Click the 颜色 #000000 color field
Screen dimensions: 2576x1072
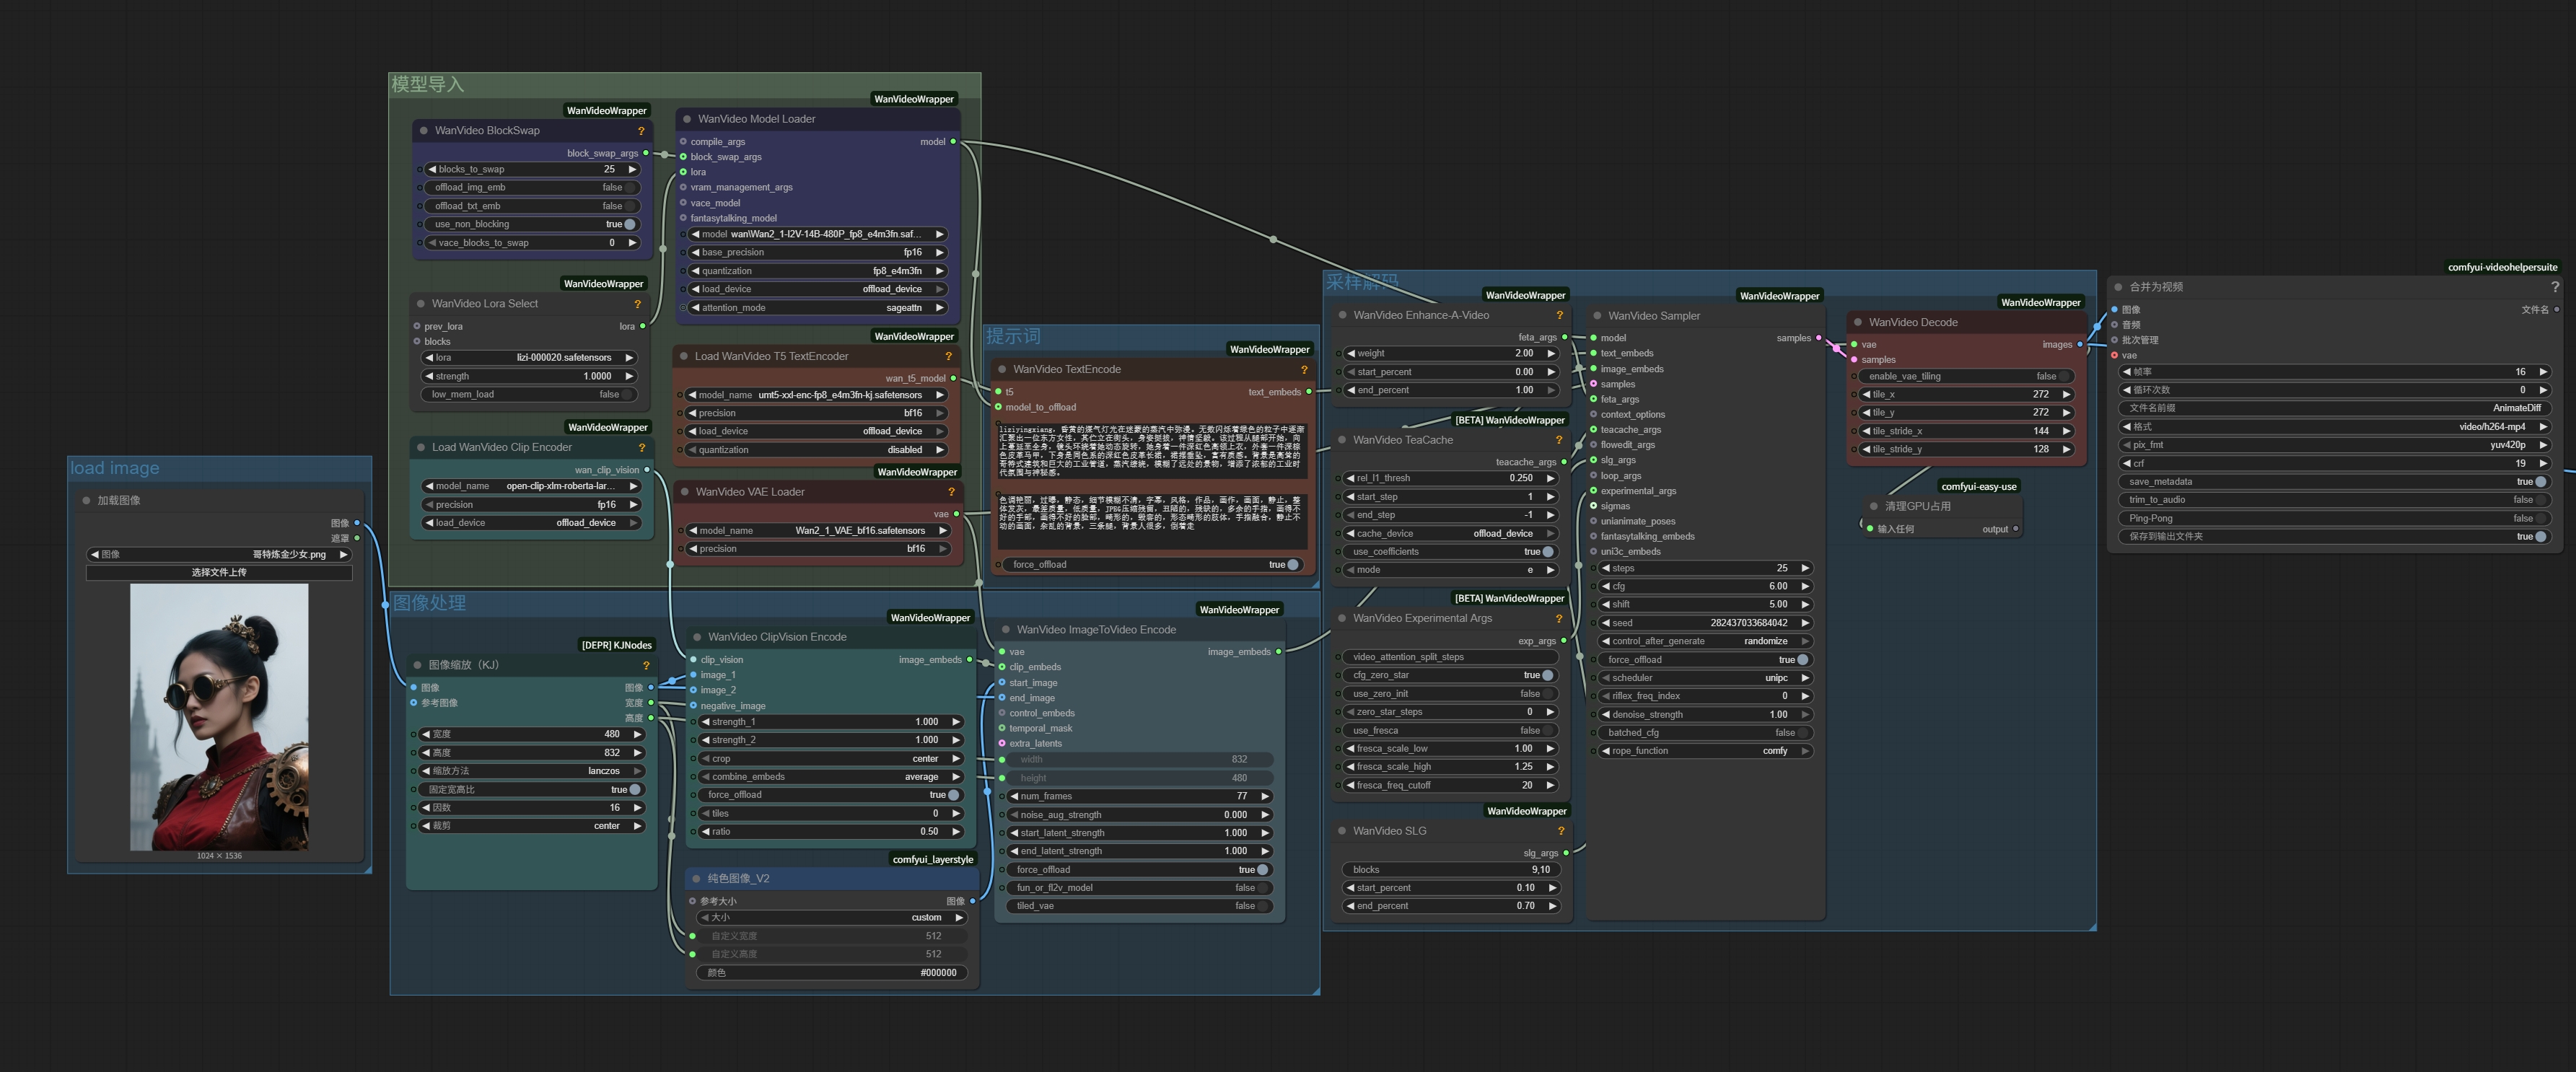(831, 973)
